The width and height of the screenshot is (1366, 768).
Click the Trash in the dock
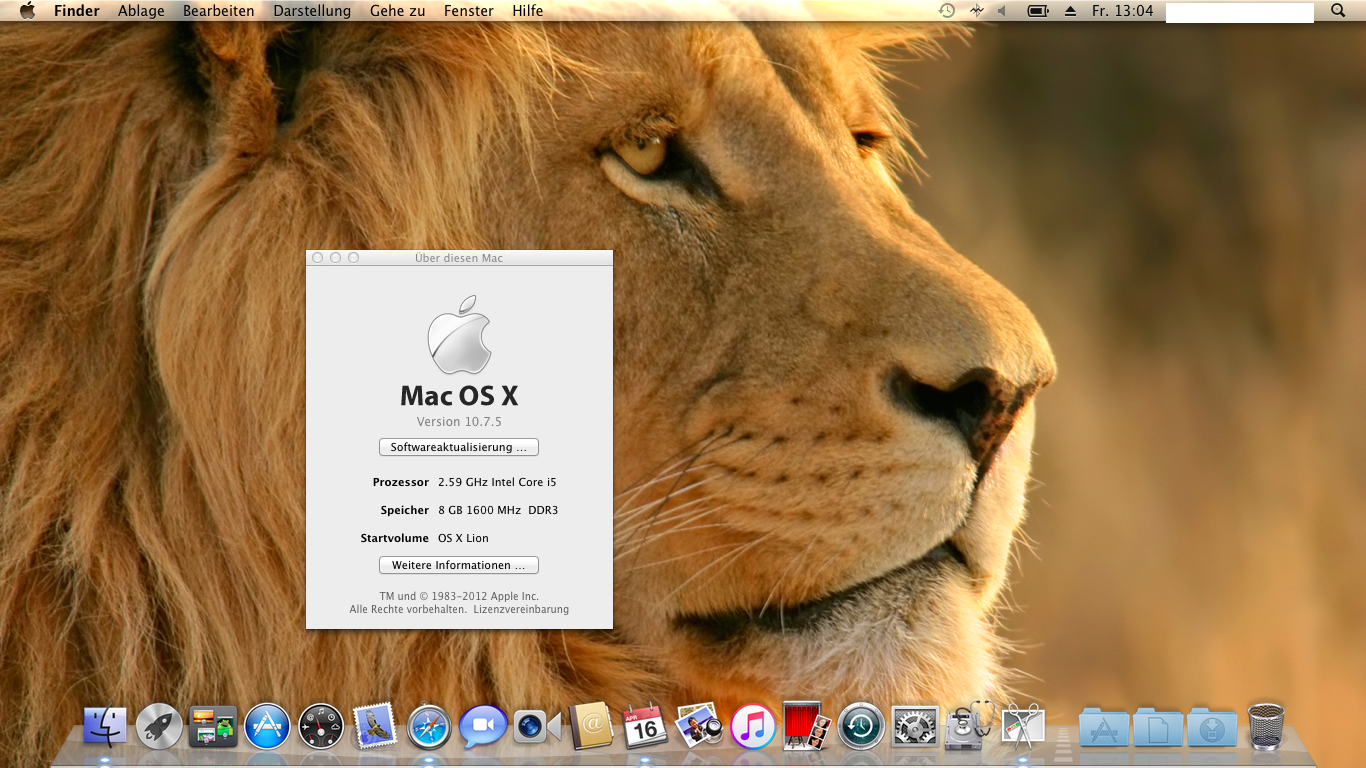(x=1266, y=727)
